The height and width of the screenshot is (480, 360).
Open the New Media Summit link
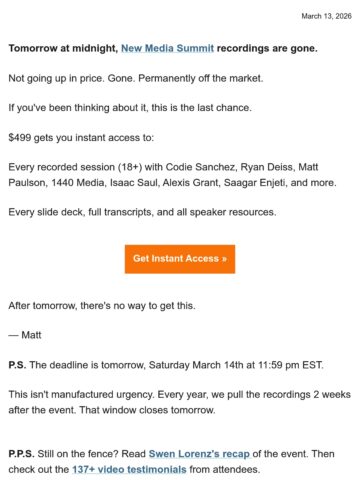click(x=167, y=48)
